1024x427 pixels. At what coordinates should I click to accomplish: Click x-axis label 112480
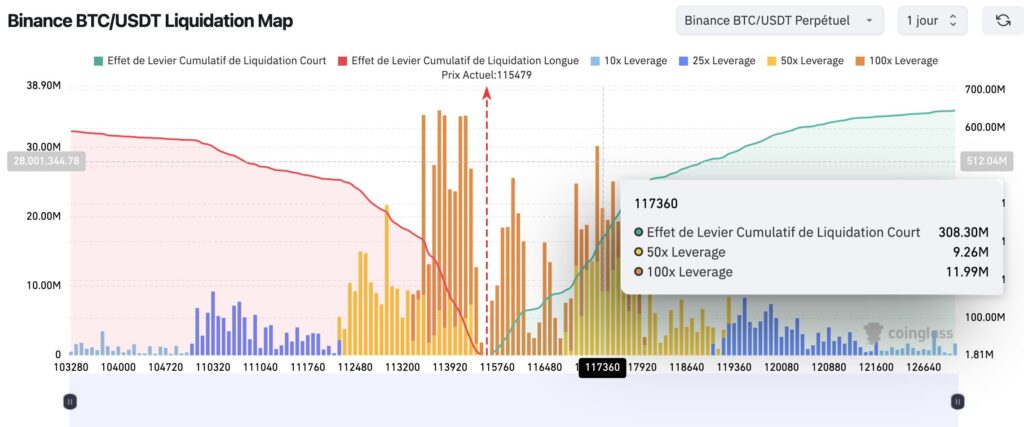[x=355, y=368]
